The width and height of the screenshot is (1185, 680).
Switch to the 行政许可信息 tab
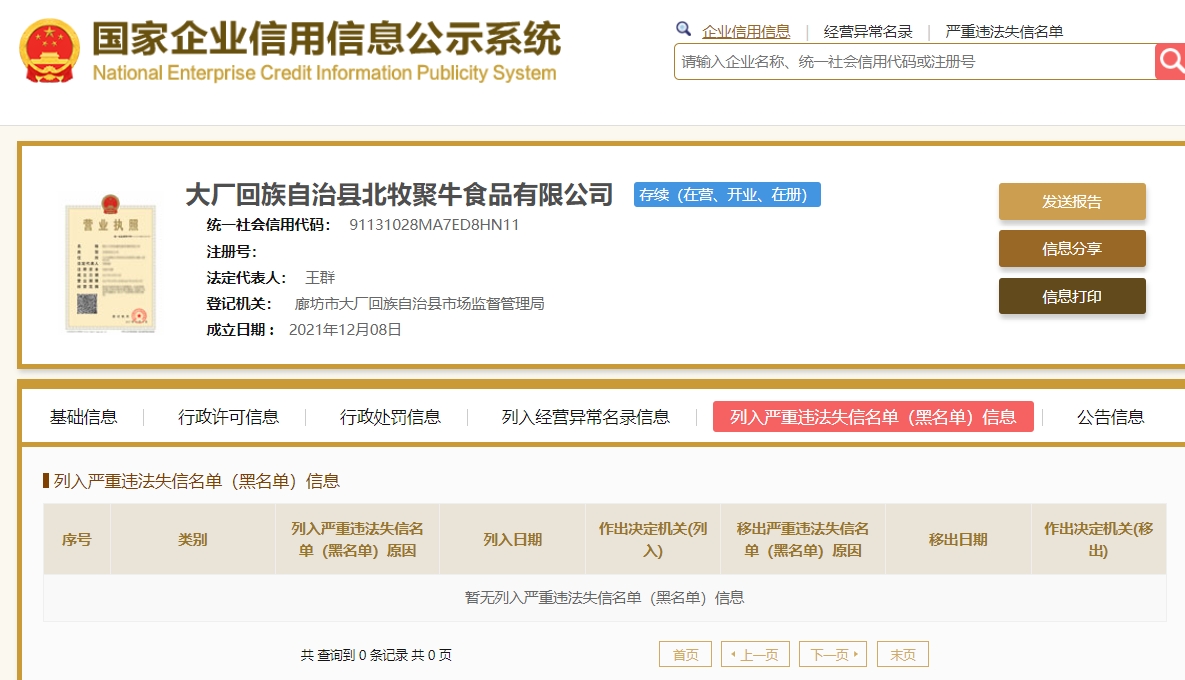(x=228, y=417)
